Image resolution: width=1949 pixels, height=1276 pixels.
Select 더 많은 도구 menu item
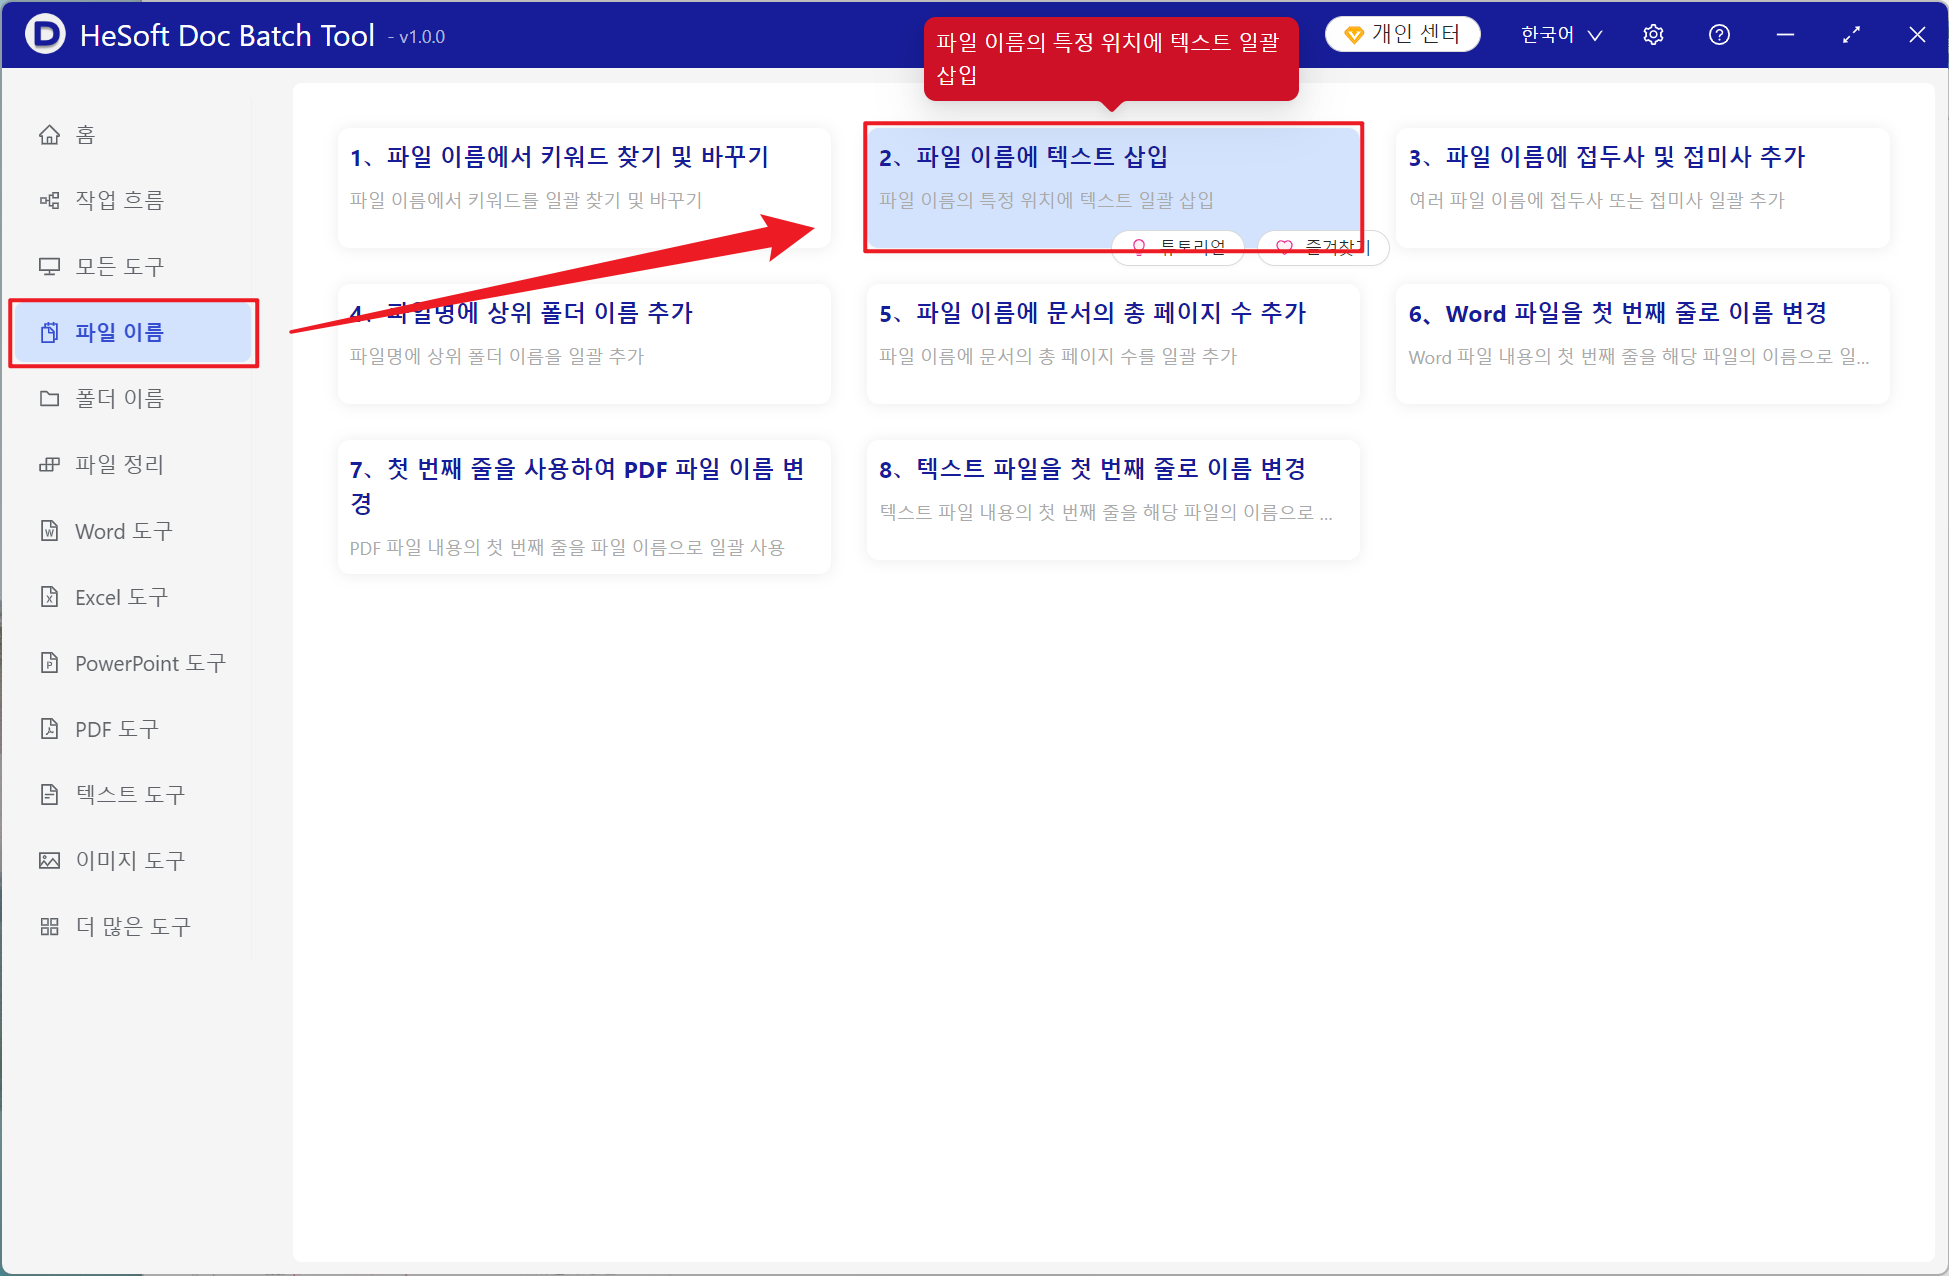point(132,926)
